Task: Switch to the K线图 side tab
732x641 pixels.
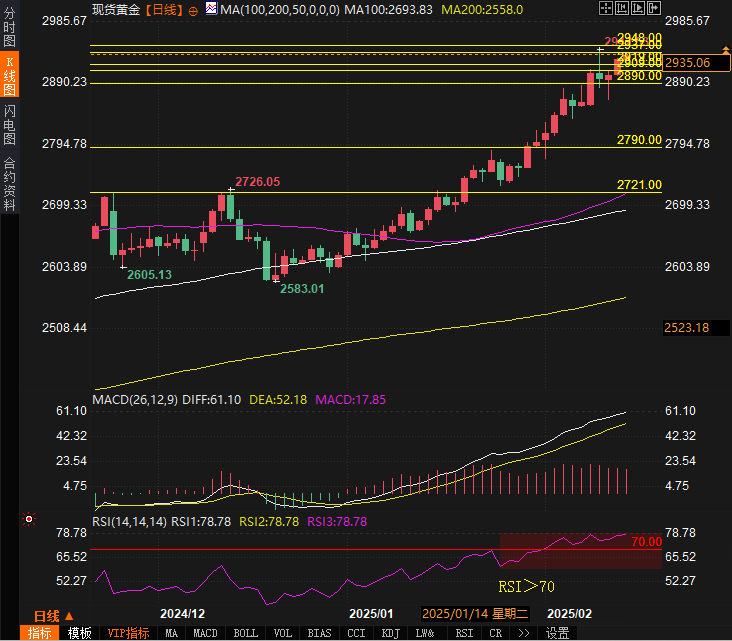Action: 10,75
